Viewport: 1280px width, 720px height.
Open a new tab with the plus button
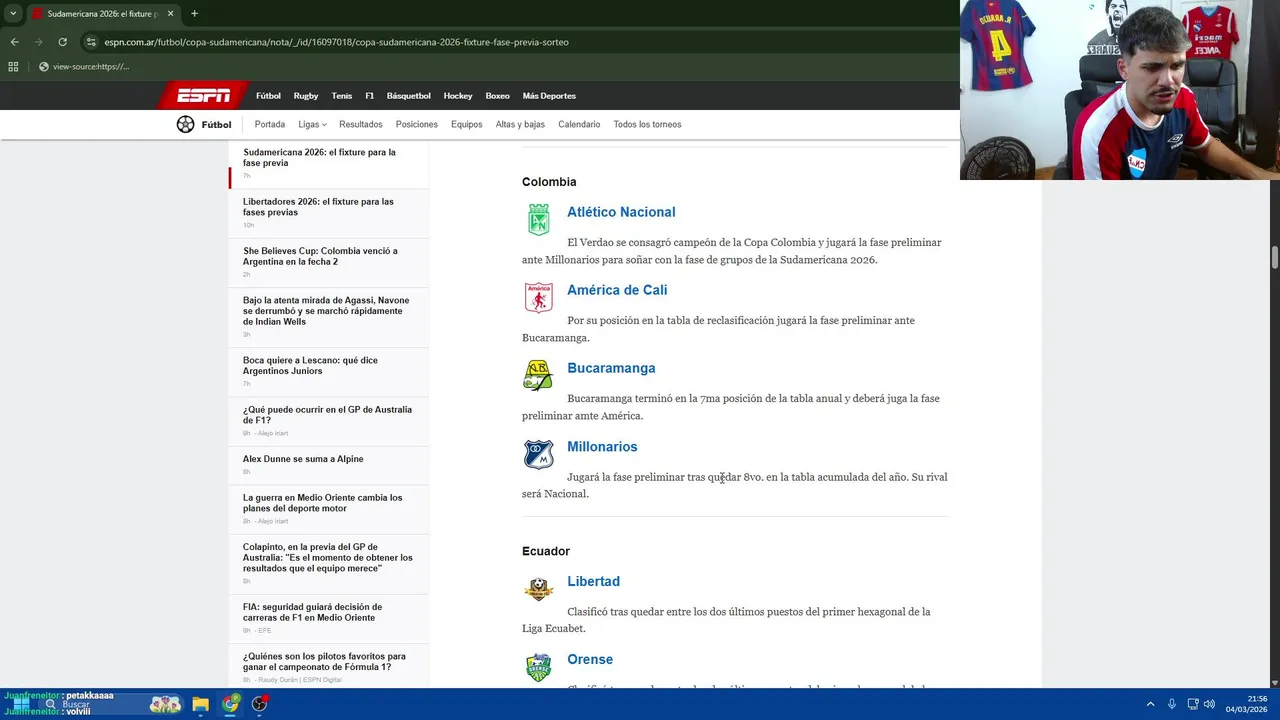194,14
